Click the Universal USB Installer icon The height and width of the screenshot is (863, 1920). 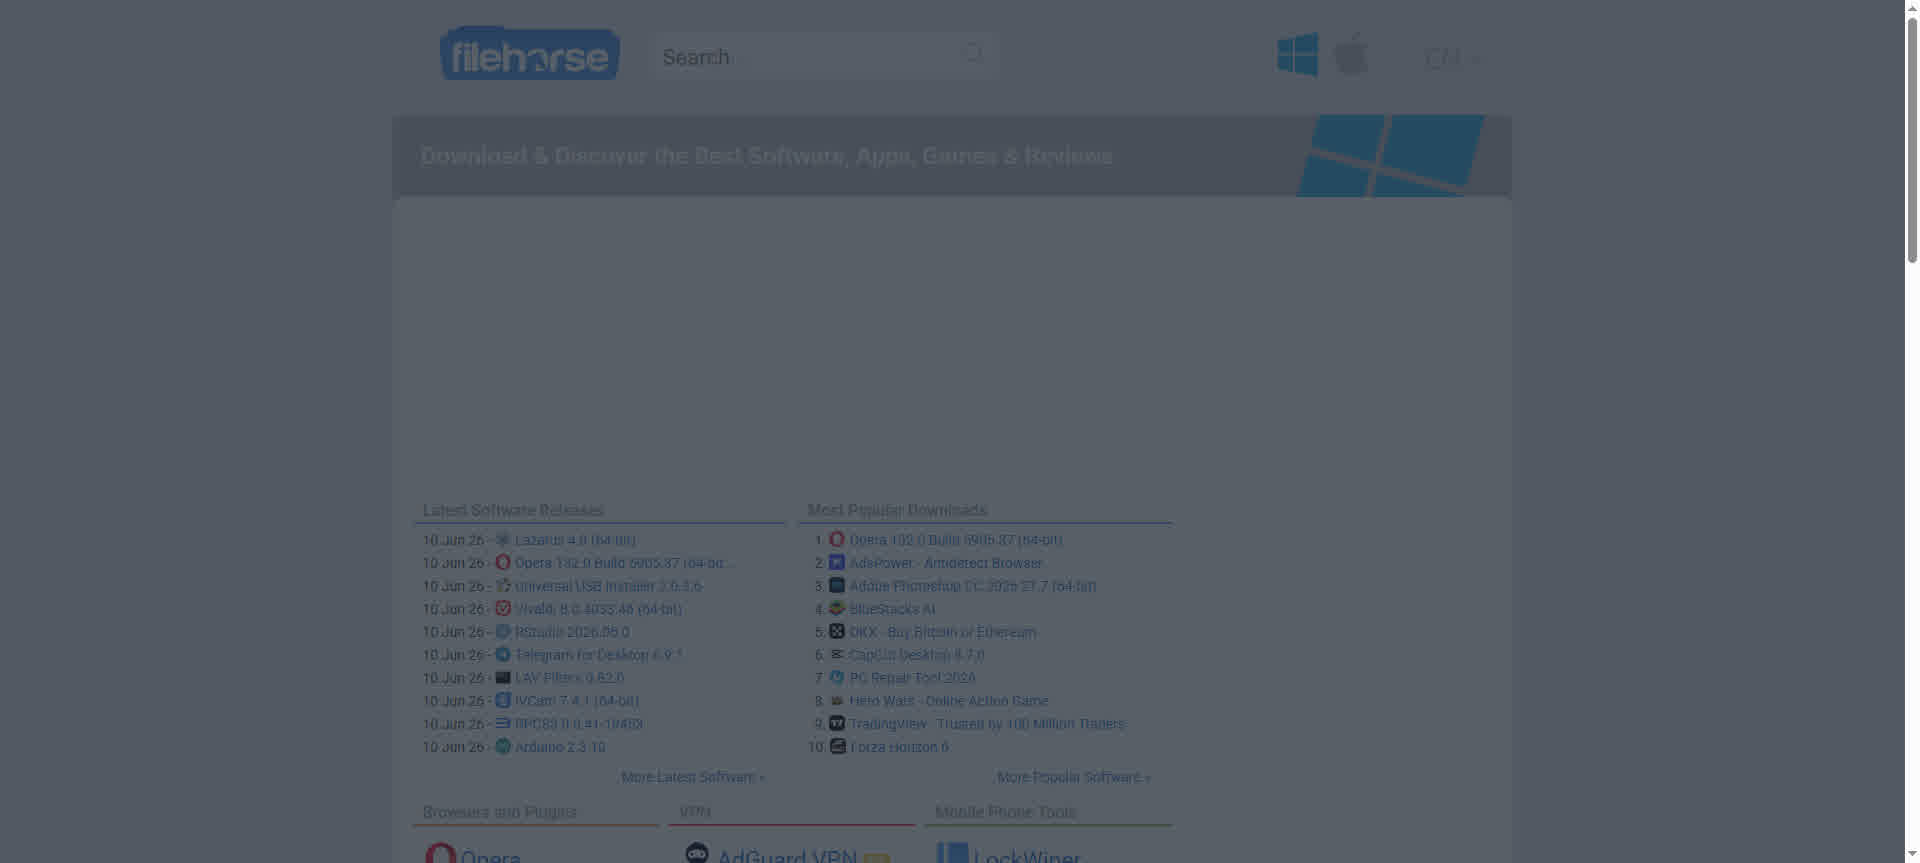(503, 586)
